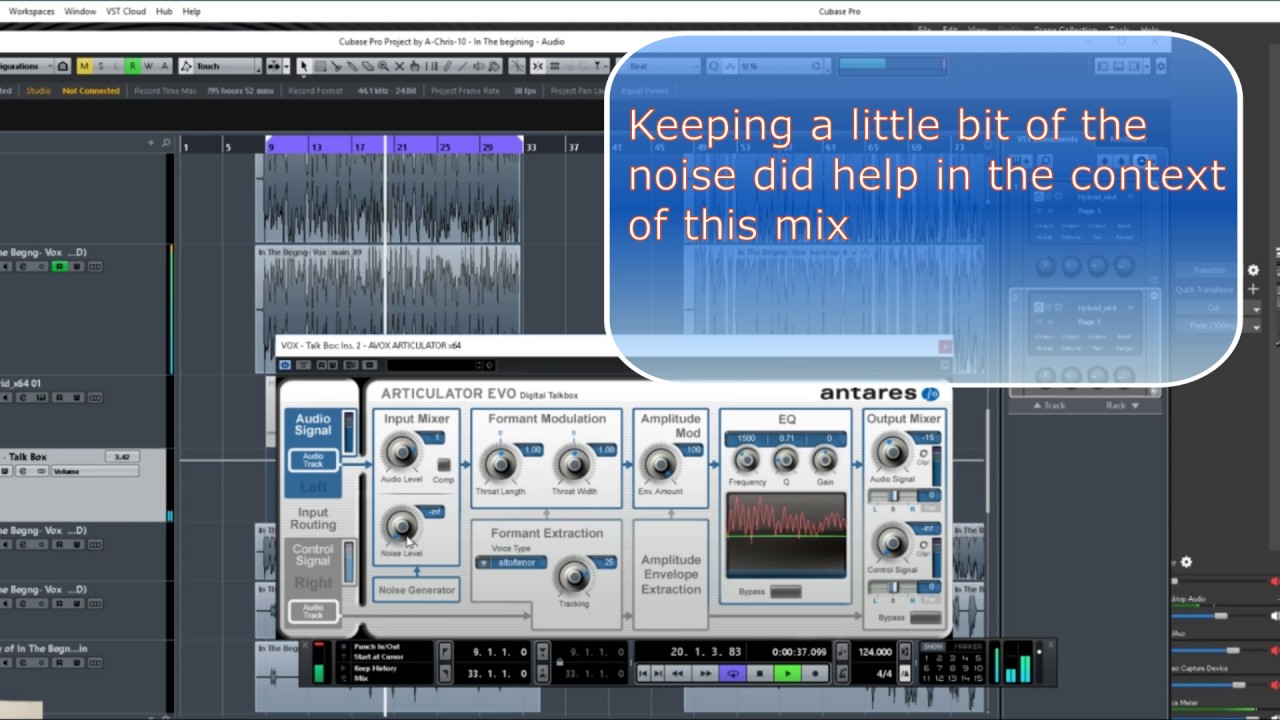Select the Play speaker tool

point(479,66)
